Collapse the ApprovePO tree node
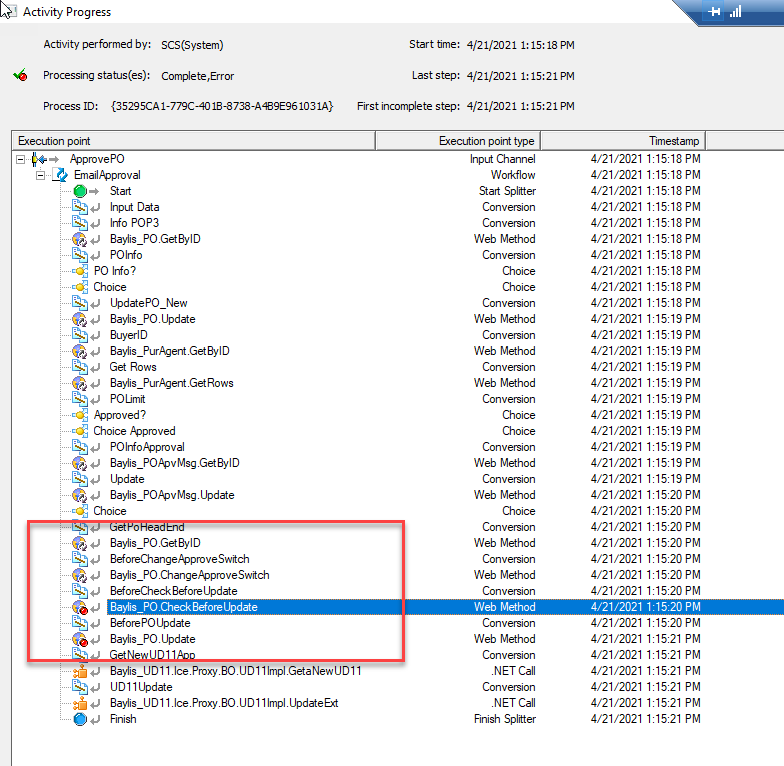This screenshot has height=766, width=784. point(20,160)
